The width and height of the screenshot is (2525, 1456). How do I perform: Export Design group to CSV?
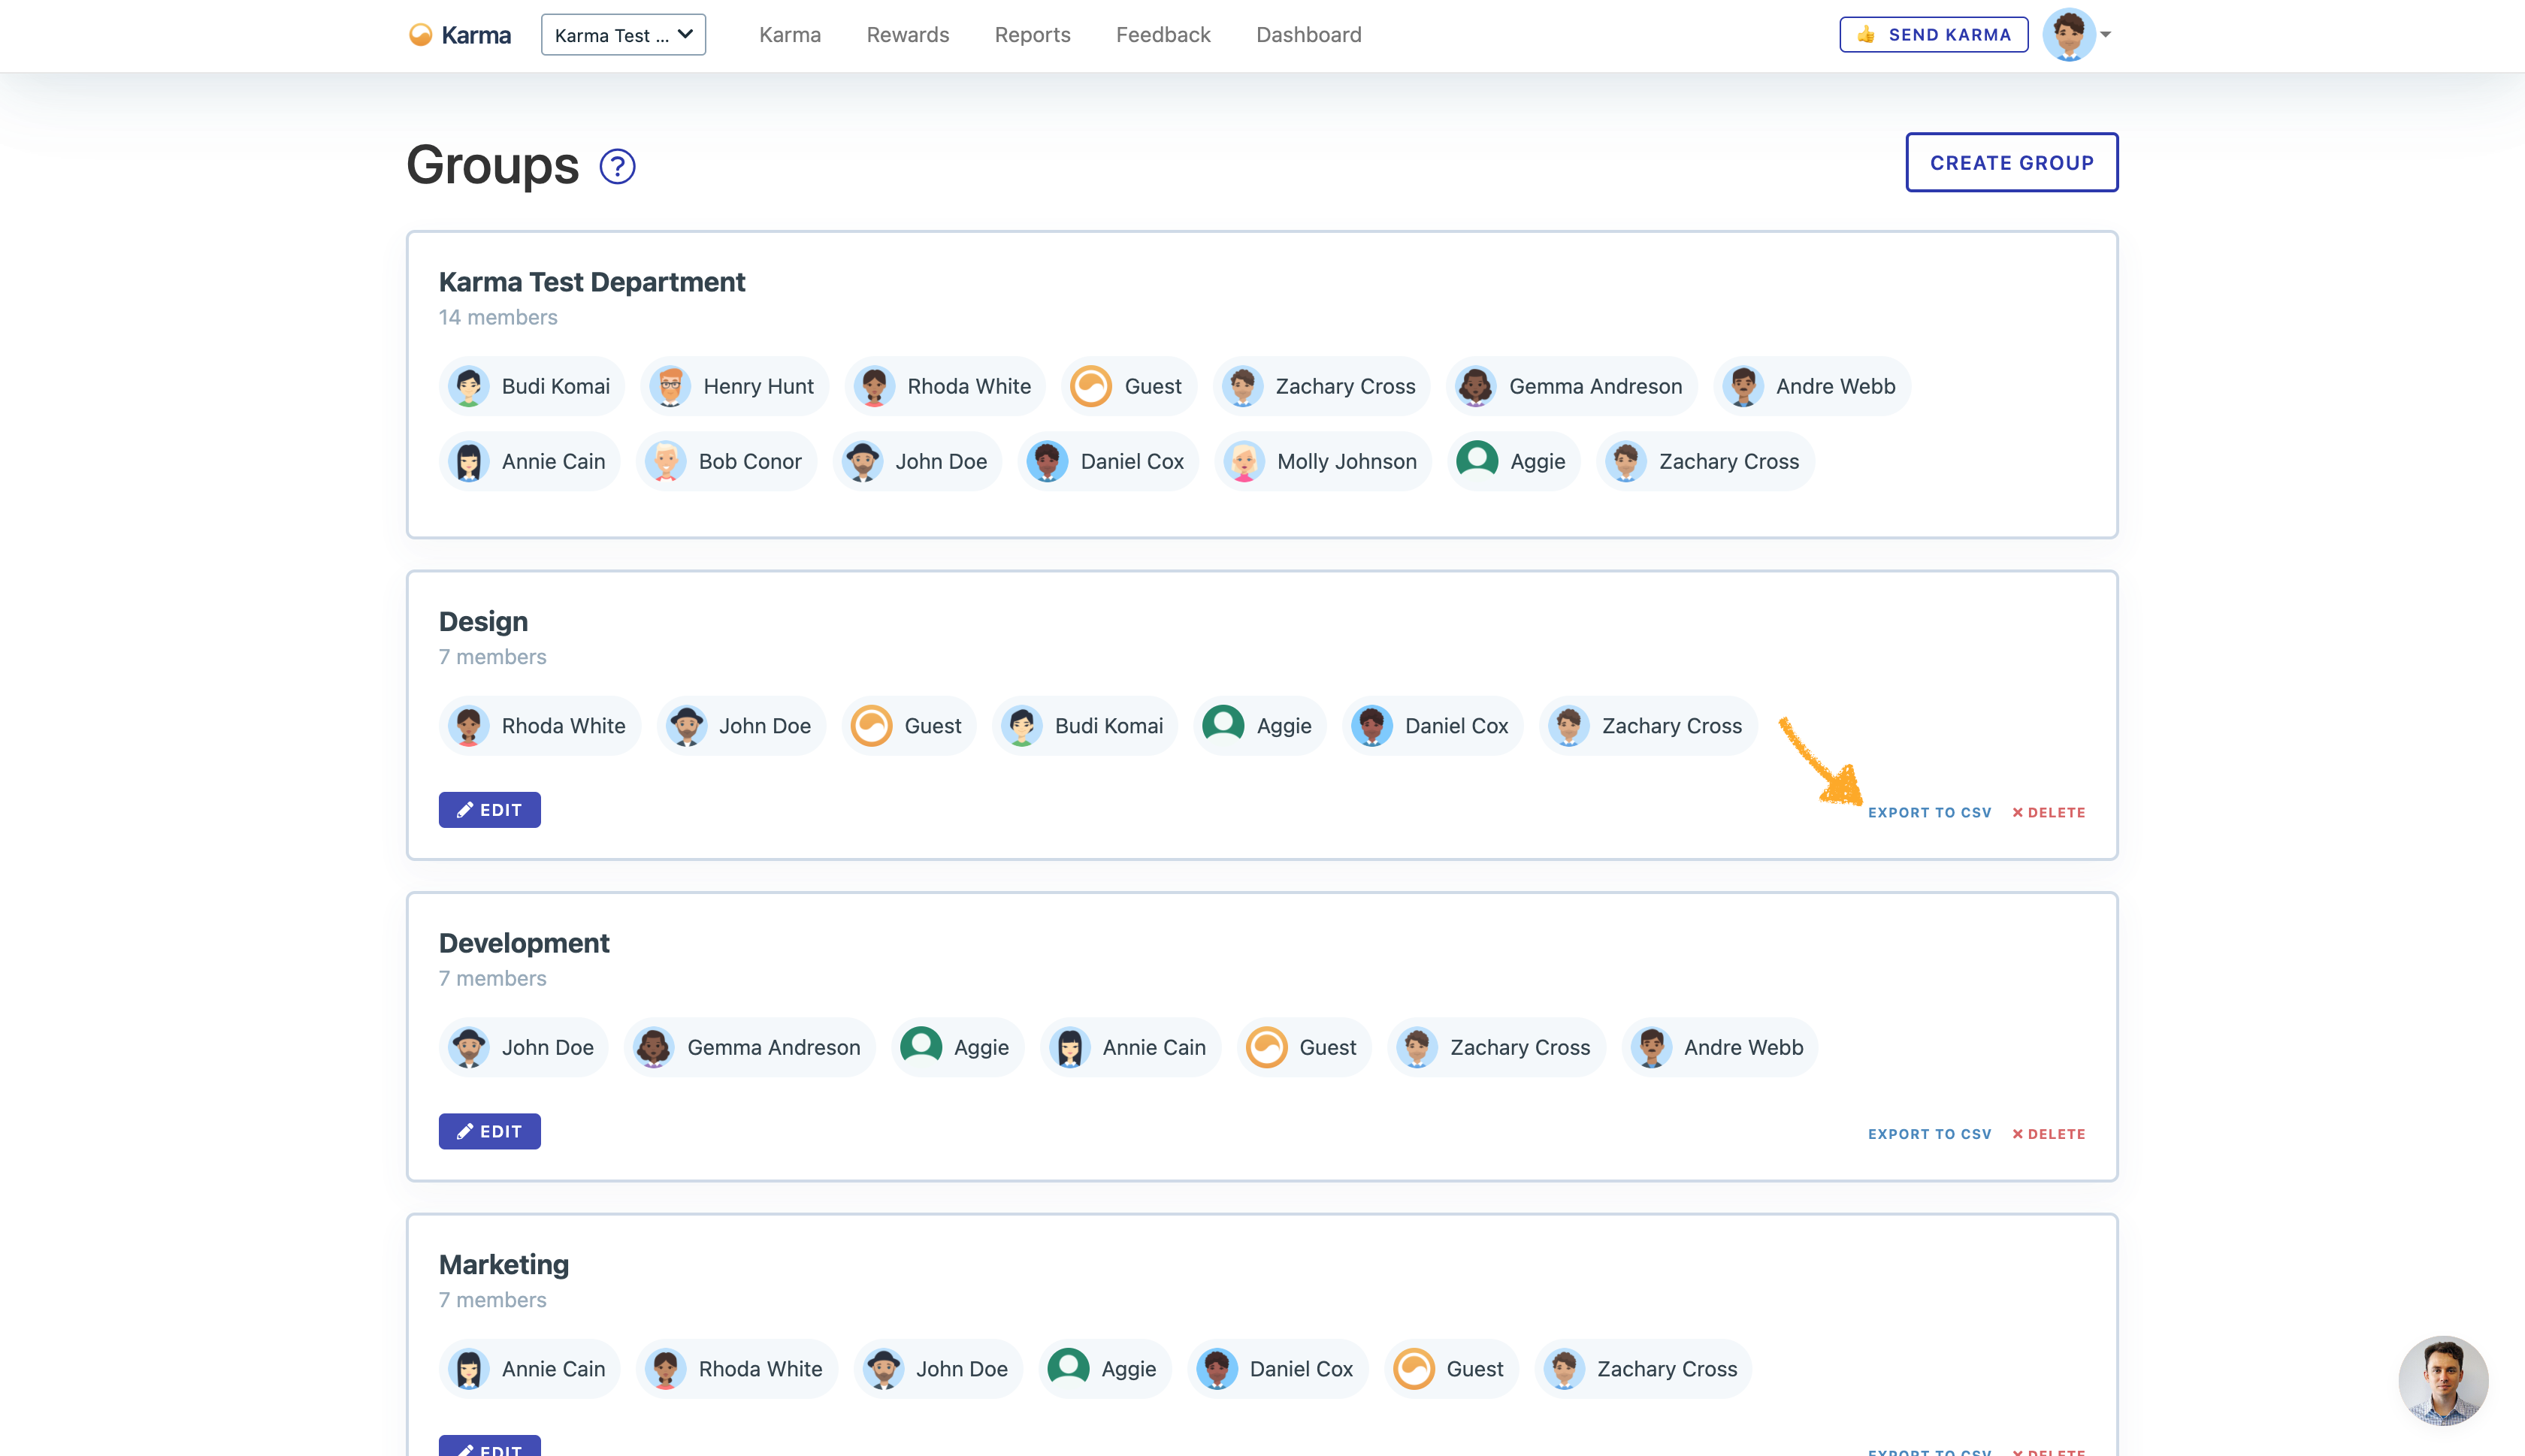point(1929,812)
